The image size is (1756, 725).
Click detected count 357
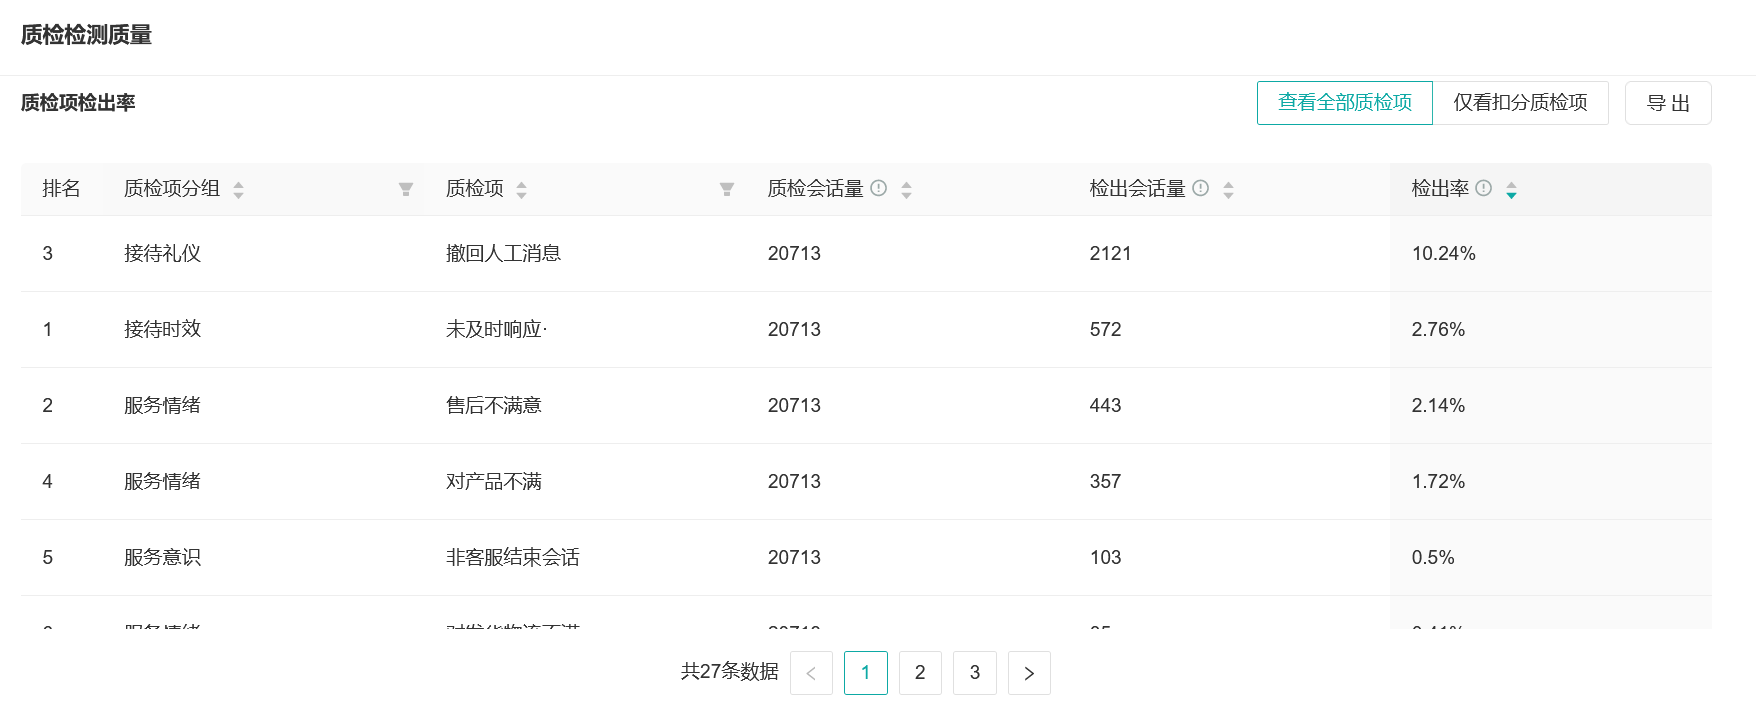tap(1105, 482)
